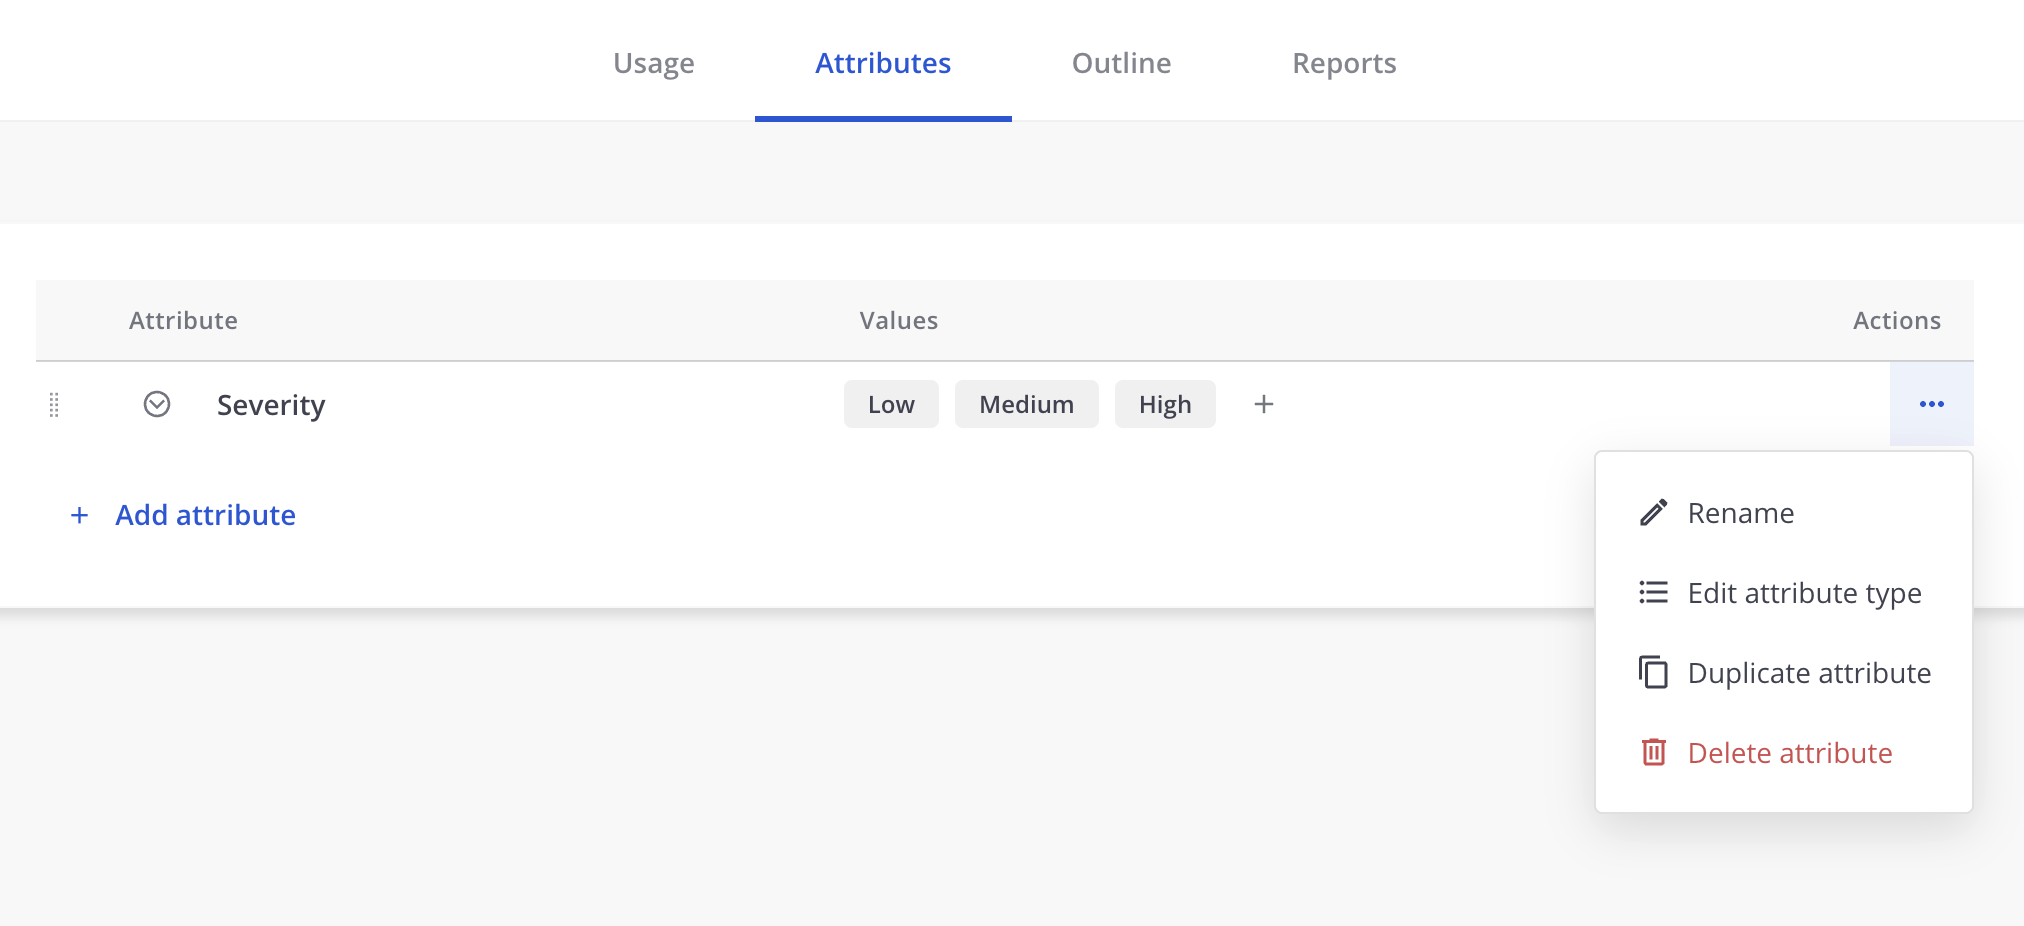The width and height of the screenshot is (2024, 926).
Task: Switch to the Usage tab
Action: (x=654, y=63)
